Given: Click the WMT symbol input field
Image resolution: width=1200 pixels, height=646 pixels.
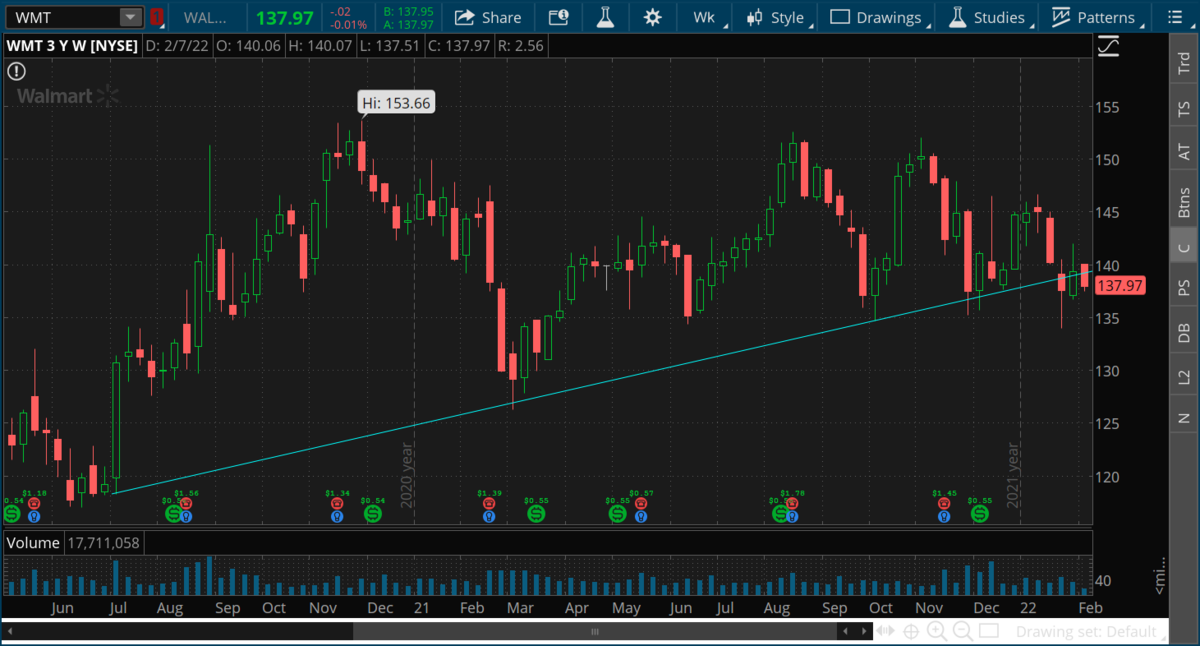Looking at the screenshot, I should [64, 17].
